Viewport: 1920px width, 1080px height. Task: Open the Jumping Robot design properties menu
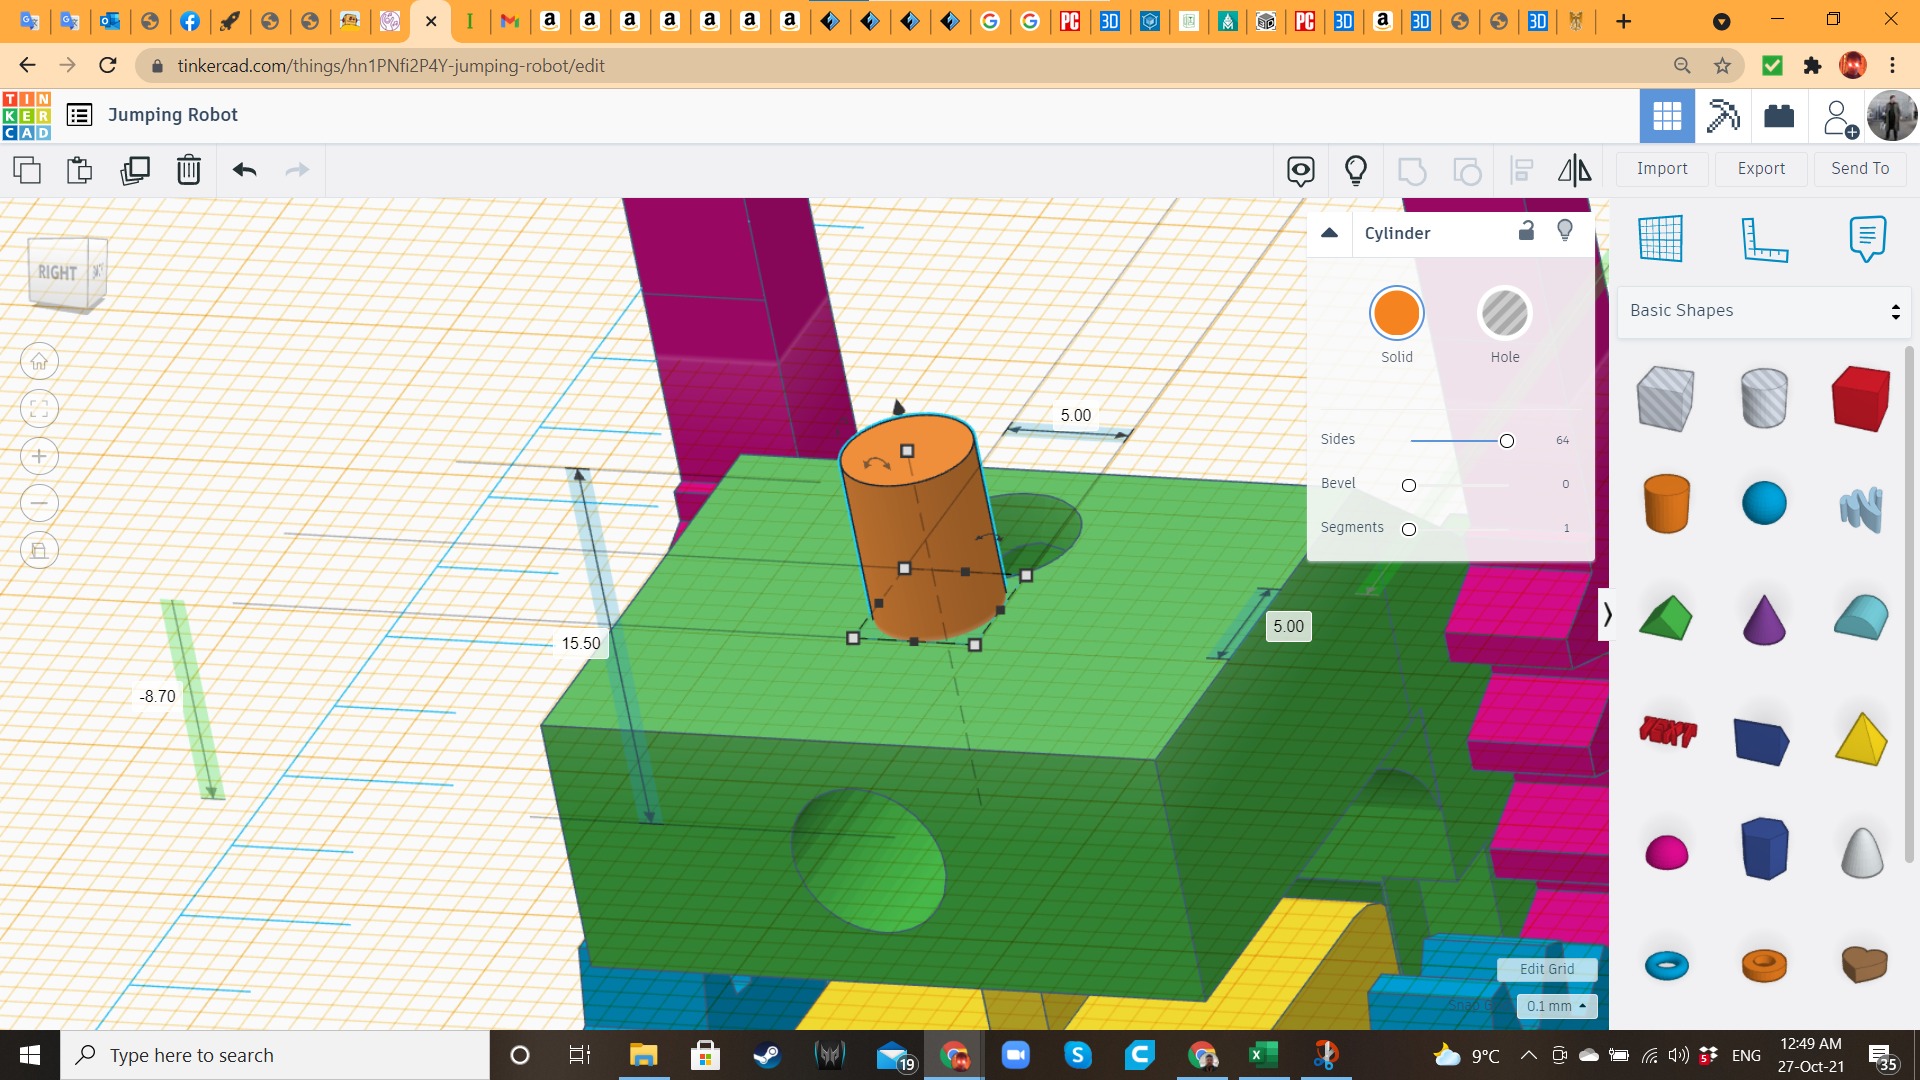pos(79,114)
